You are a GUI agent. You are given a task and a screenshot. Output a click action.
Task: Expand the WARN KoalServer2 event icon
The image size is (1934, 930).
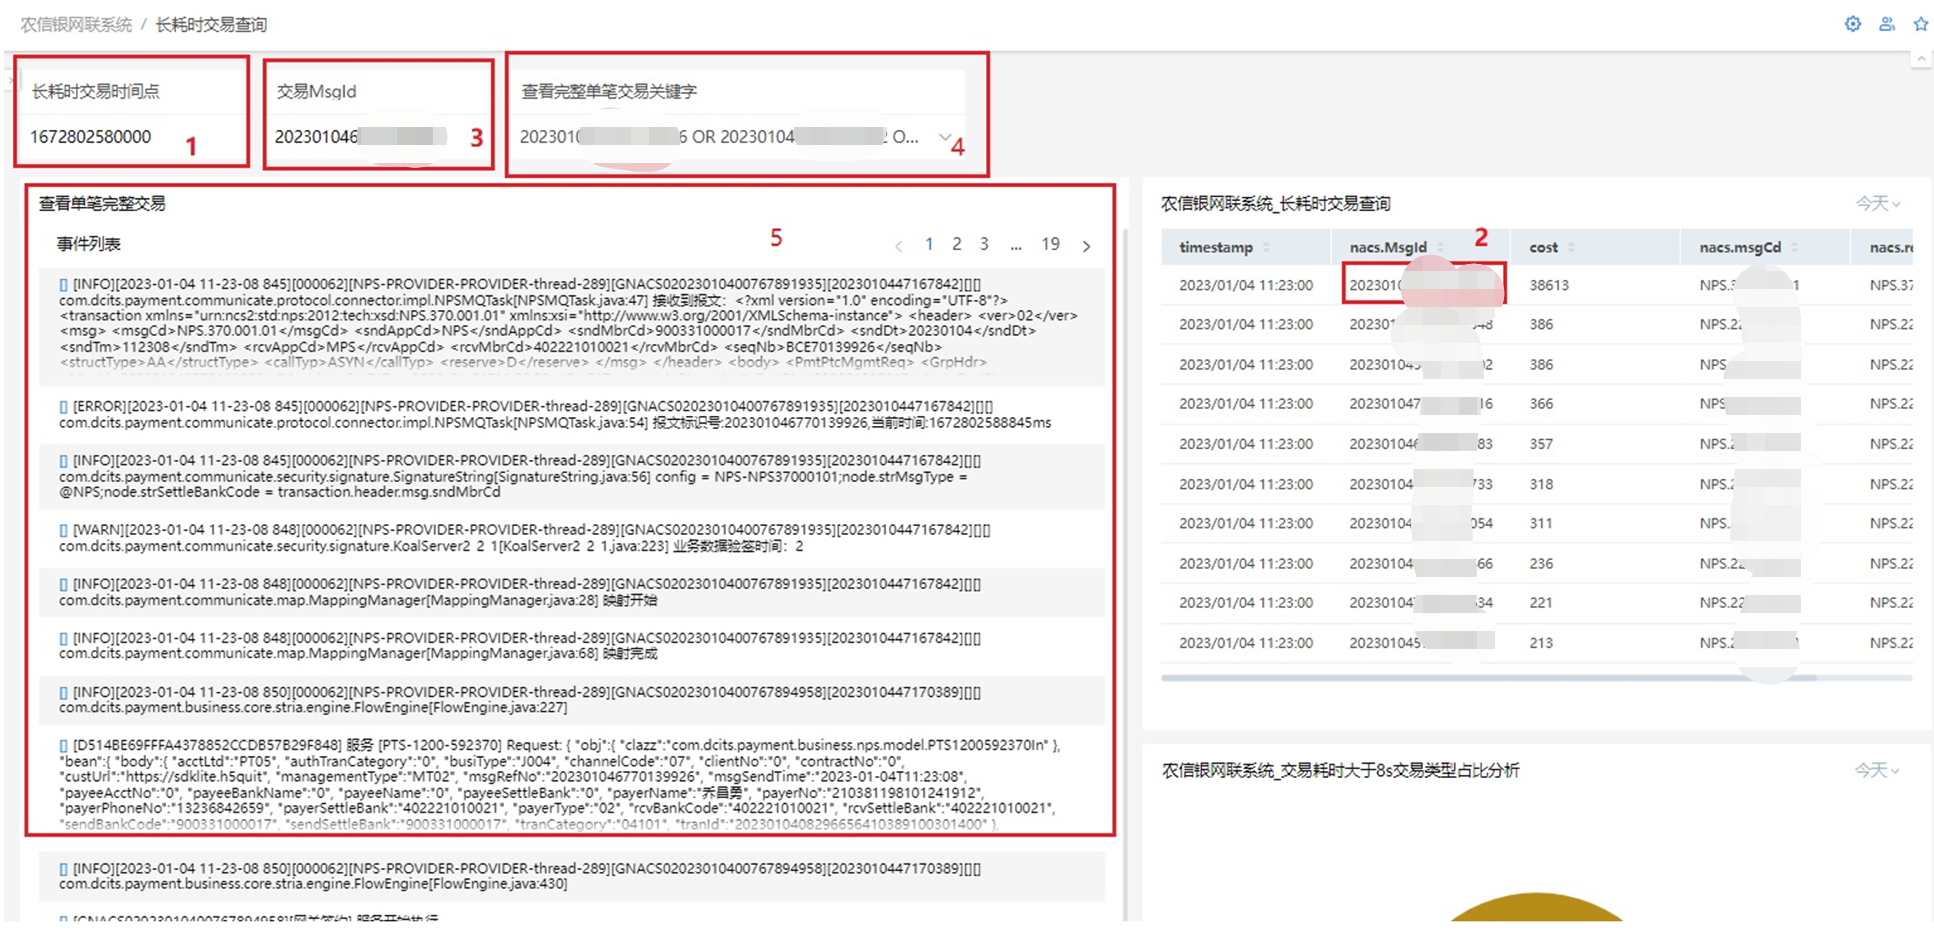click(x=64, y=530)
